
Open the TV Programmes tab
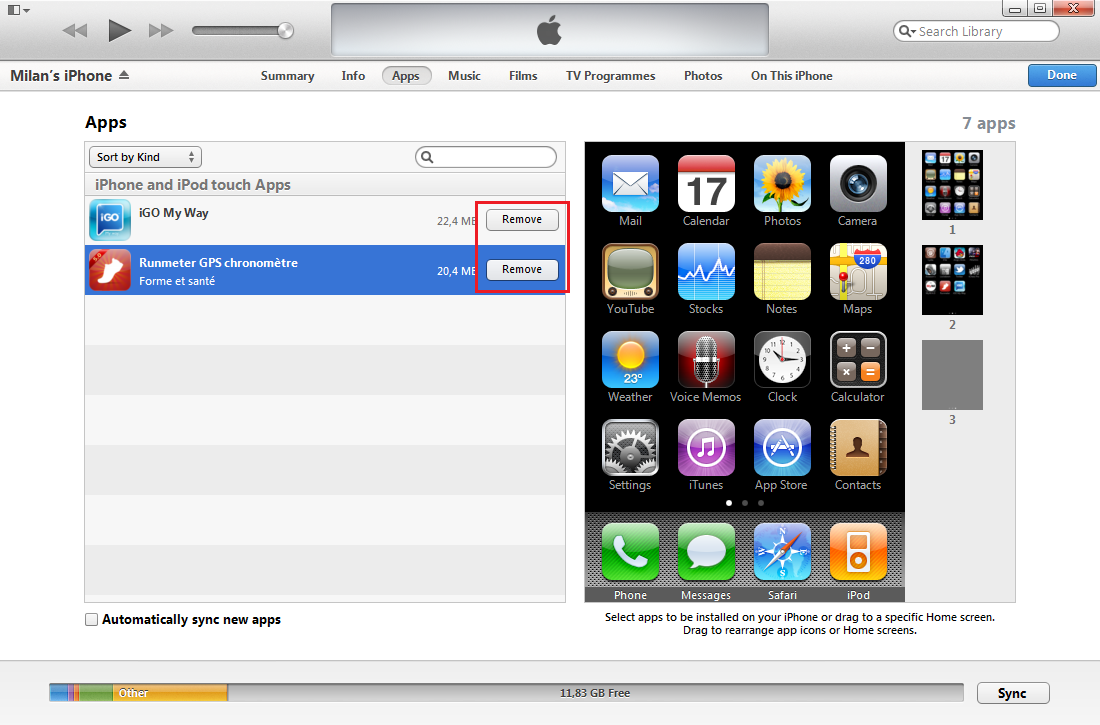(x=610, y=75)
